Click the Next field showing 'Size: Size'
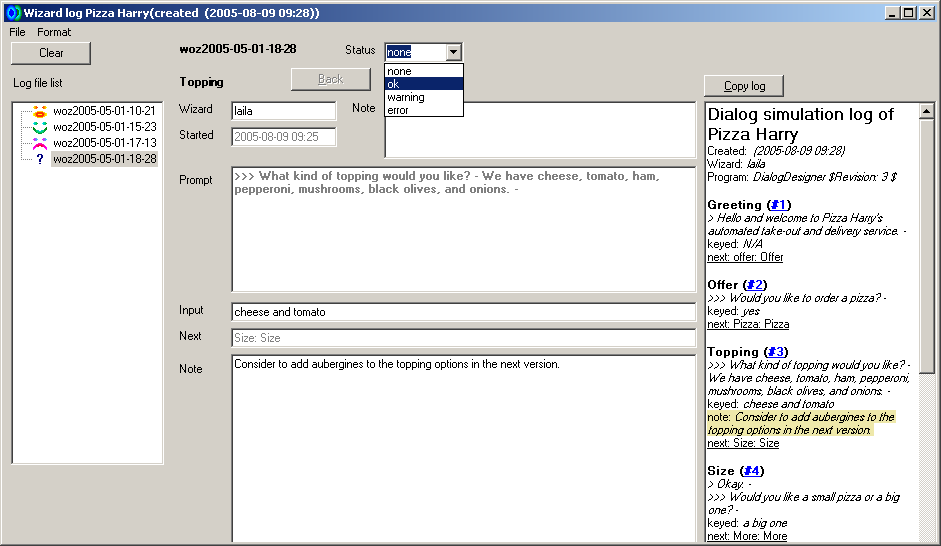The height and width of the screenshot is (546, 941). click(463, 338)
